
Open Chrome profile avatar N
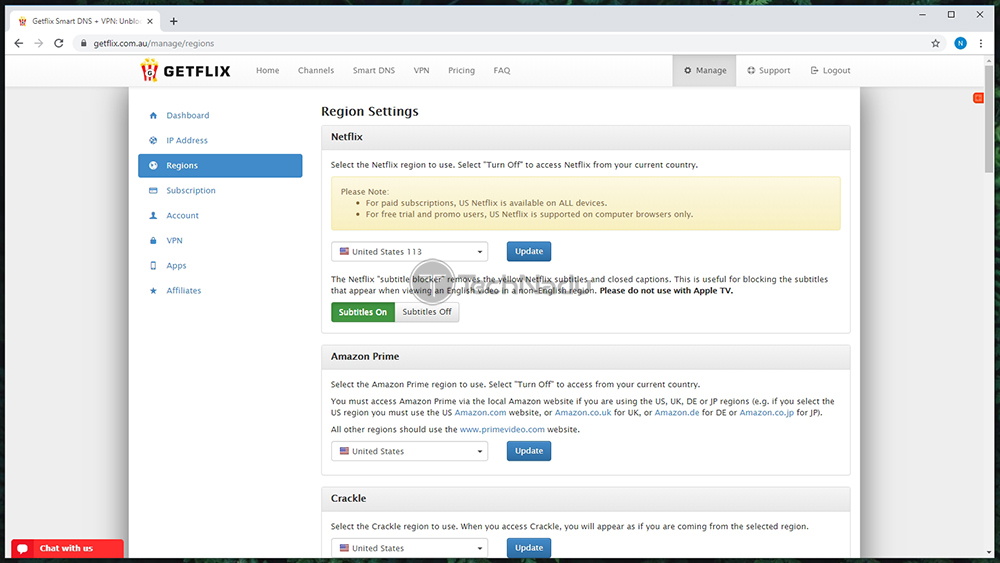pyautogui.click(x=960, y=43)
